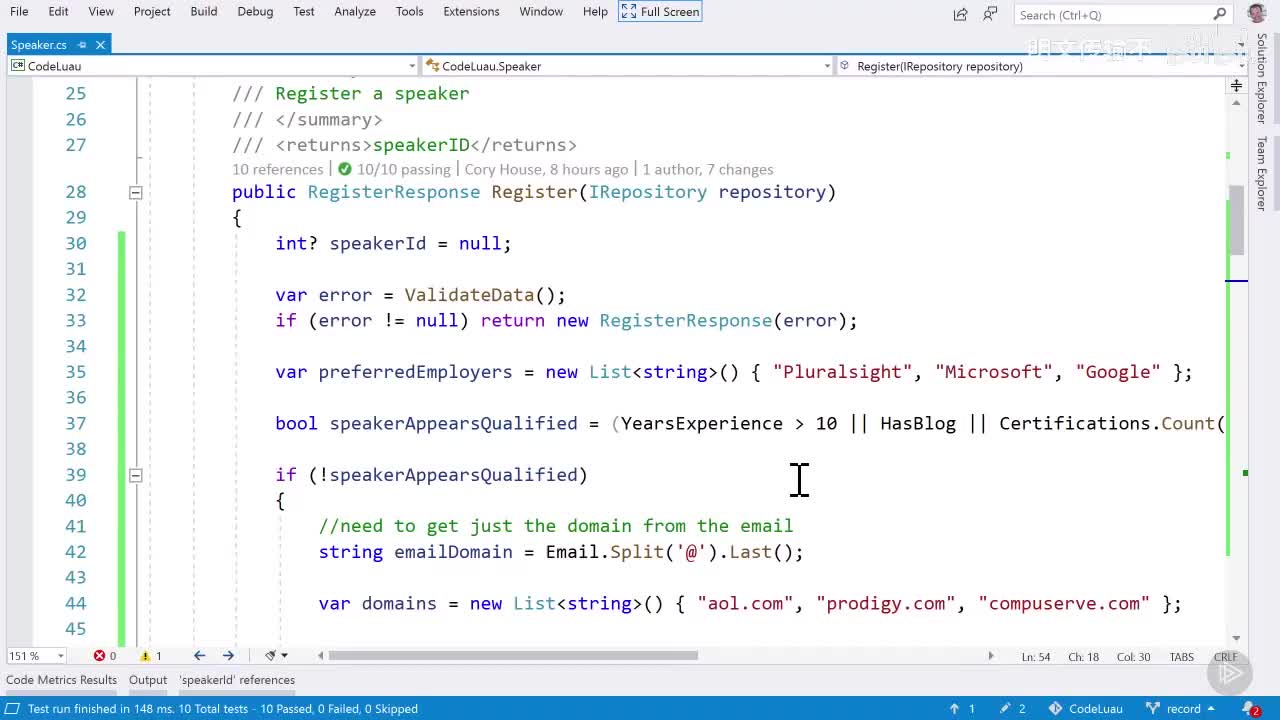Open the CodeLuau project dropdown
This screenshot has height=720, width=1280.
pos(213,66)
